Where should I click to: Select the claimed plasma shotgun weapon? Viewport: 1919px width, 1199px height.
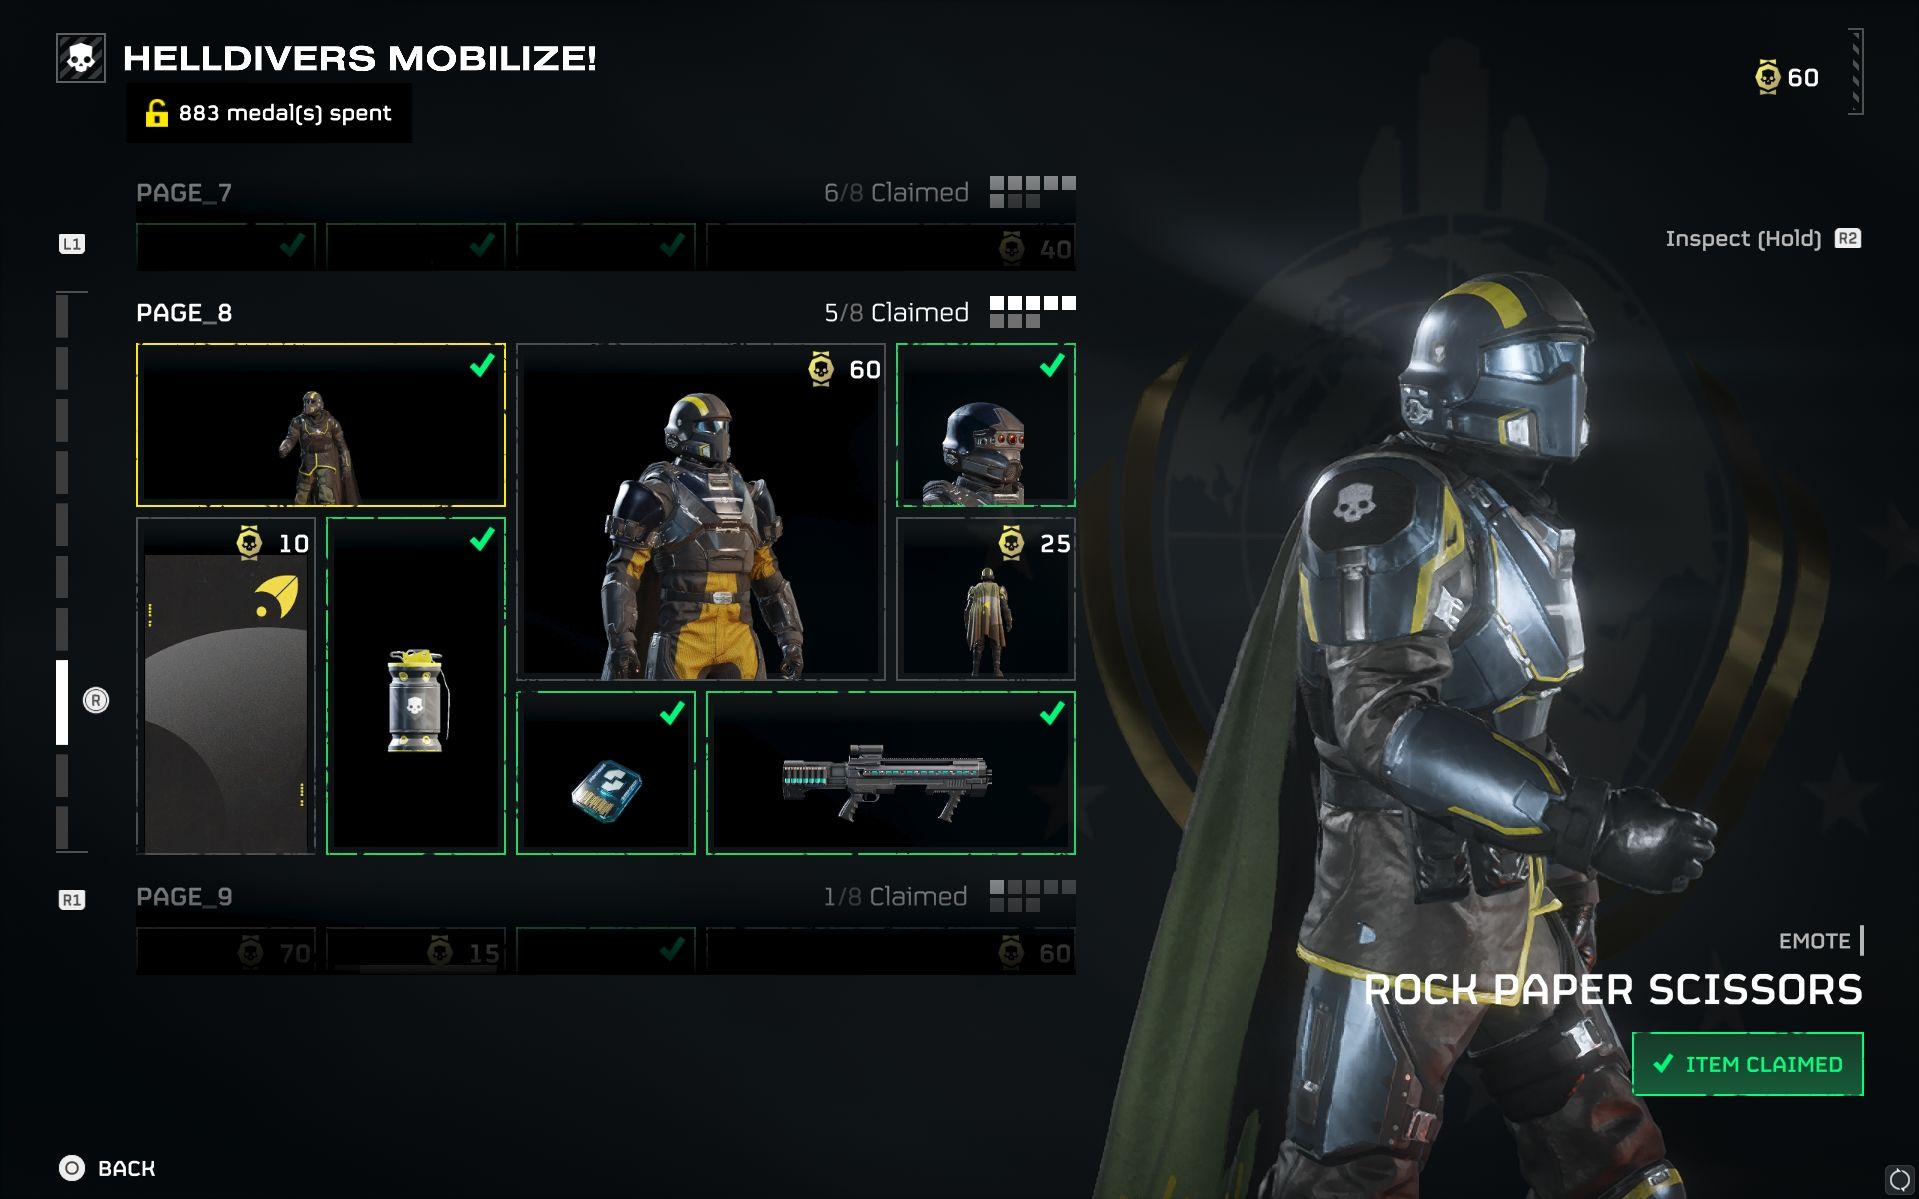(891, 773)
